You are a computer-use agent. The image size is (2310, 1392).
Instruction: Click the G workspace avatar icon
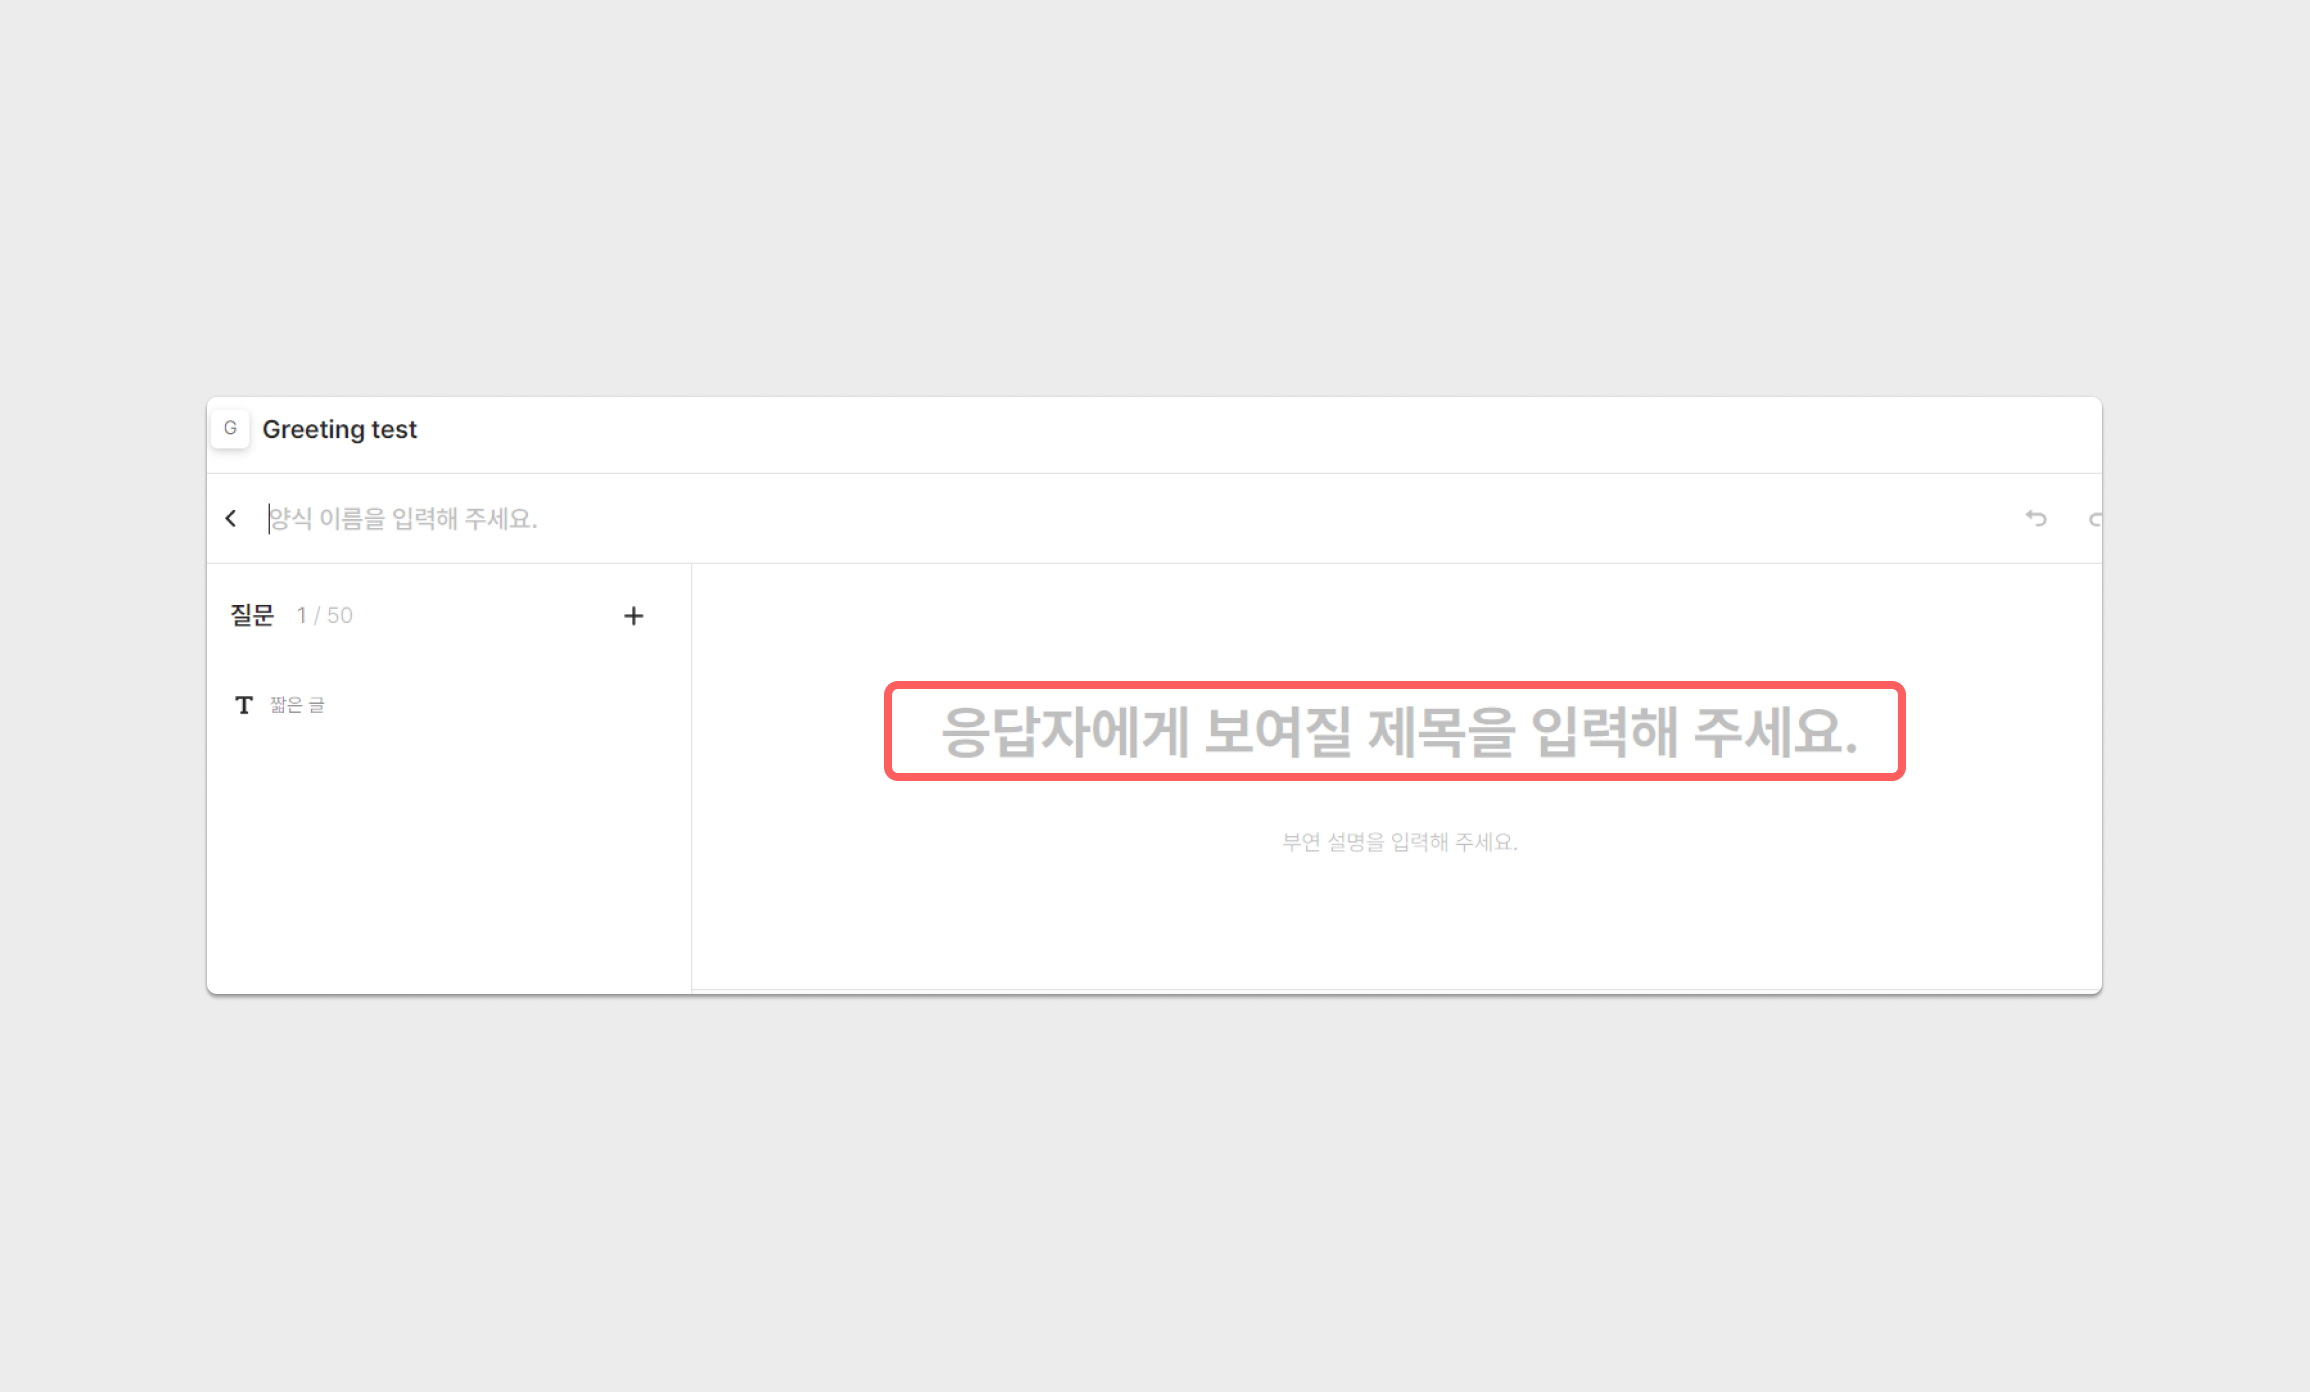point(230,429)
